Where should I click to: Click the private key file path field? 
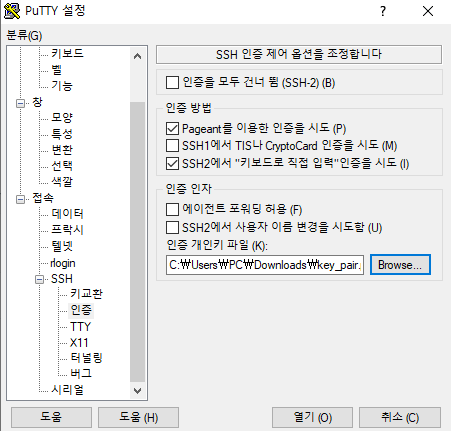(265, 265)
